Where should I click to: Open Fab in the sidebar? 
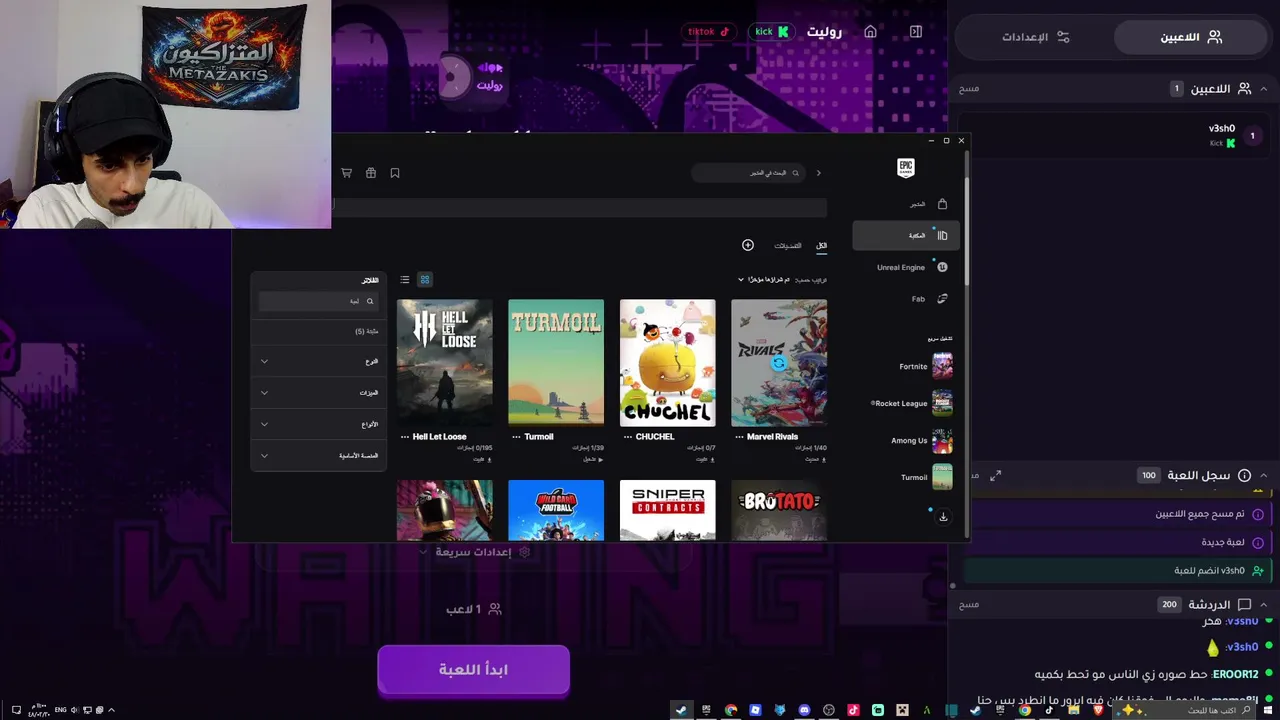pyautogui.click(x=929, y=299)
